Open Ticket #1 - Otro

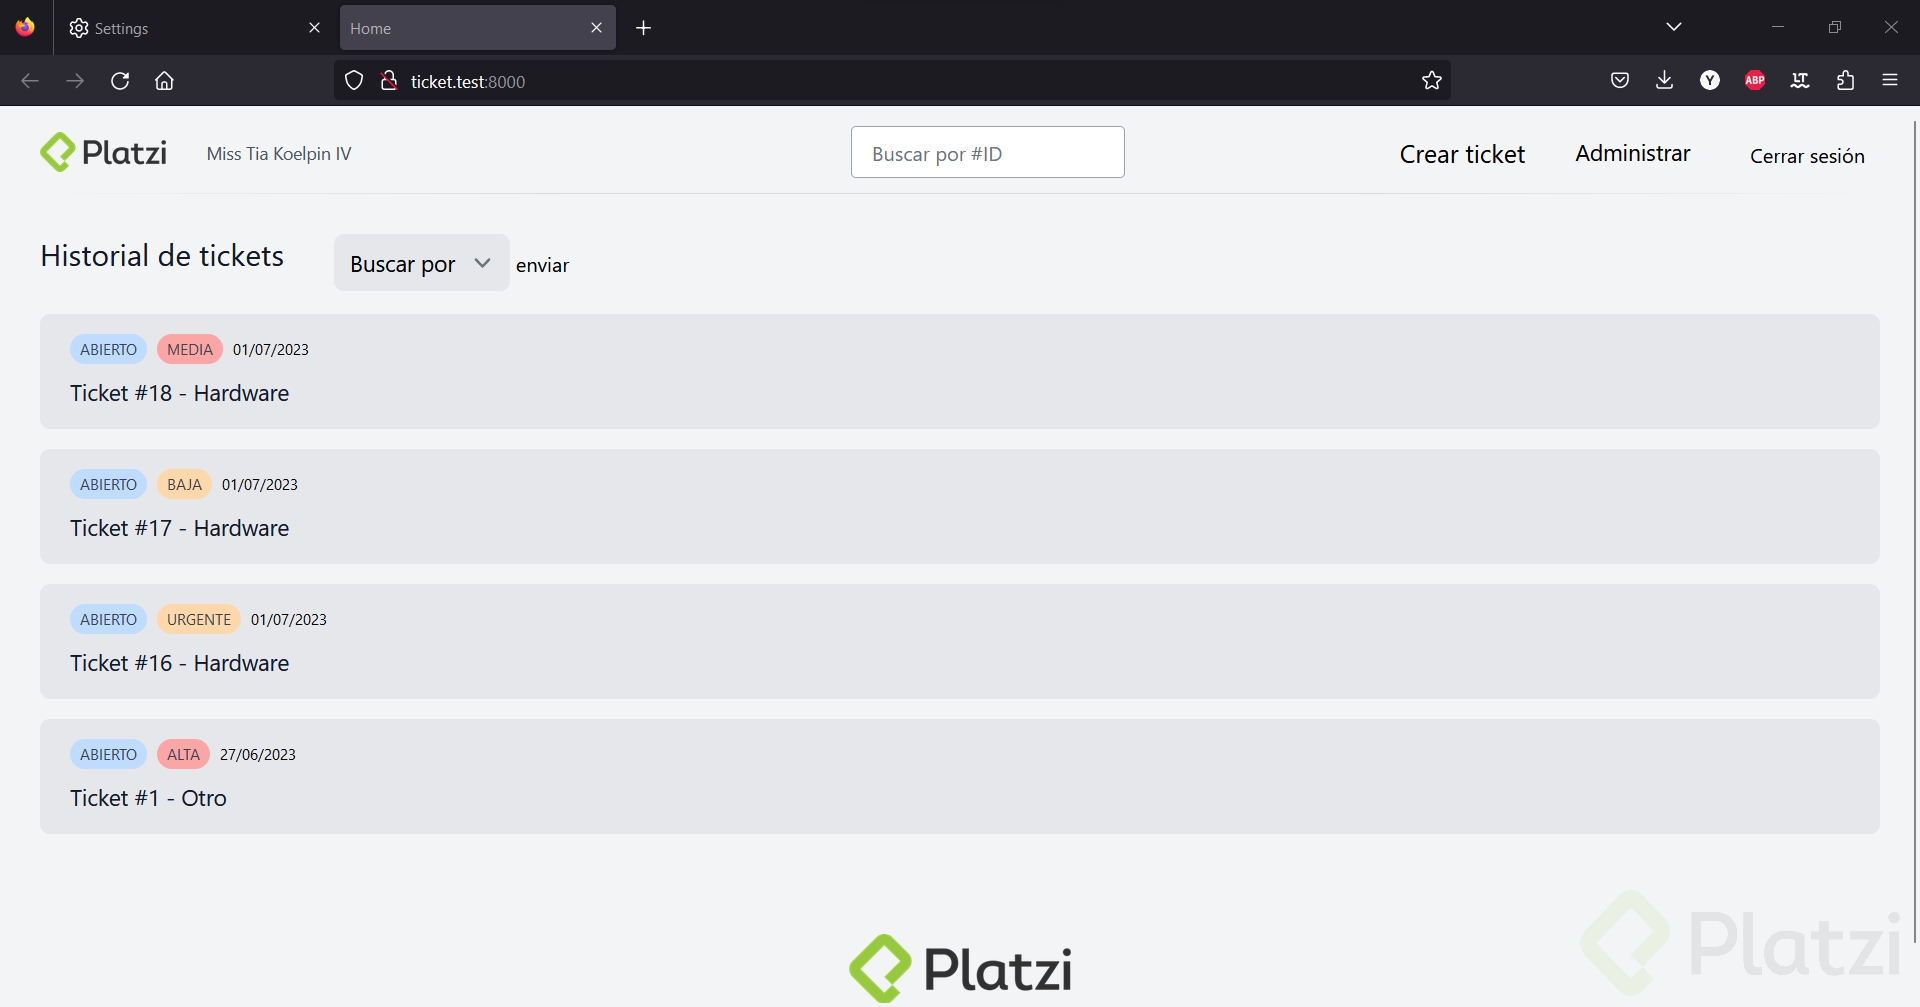click(x=148, y=797)
